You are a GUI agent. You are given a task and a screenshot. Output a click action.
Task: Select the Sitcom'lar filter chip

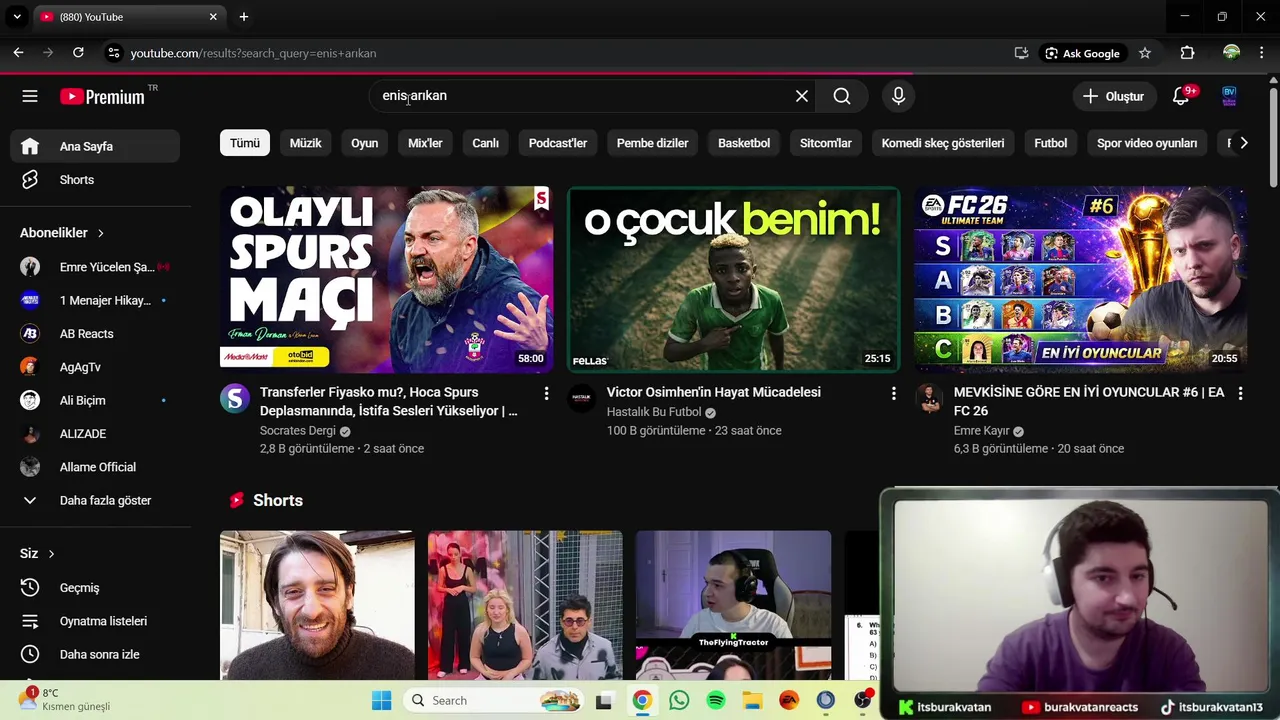(826, 143)
